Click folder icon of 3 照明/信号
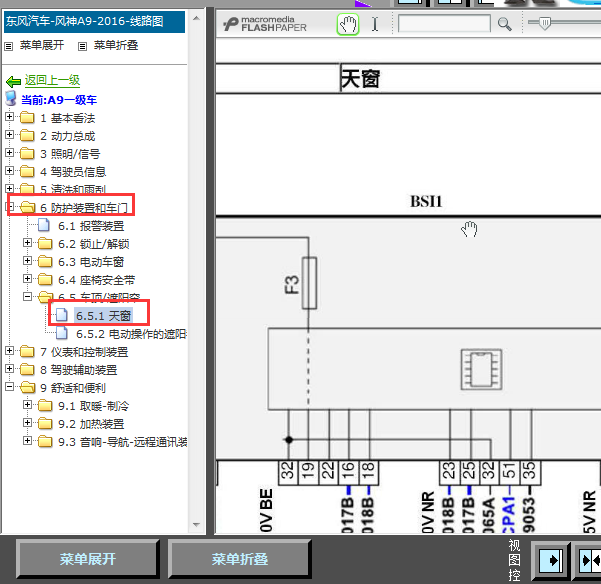This screenshot has width=601, height=584. pyautogui.click(x=27, y=153)
